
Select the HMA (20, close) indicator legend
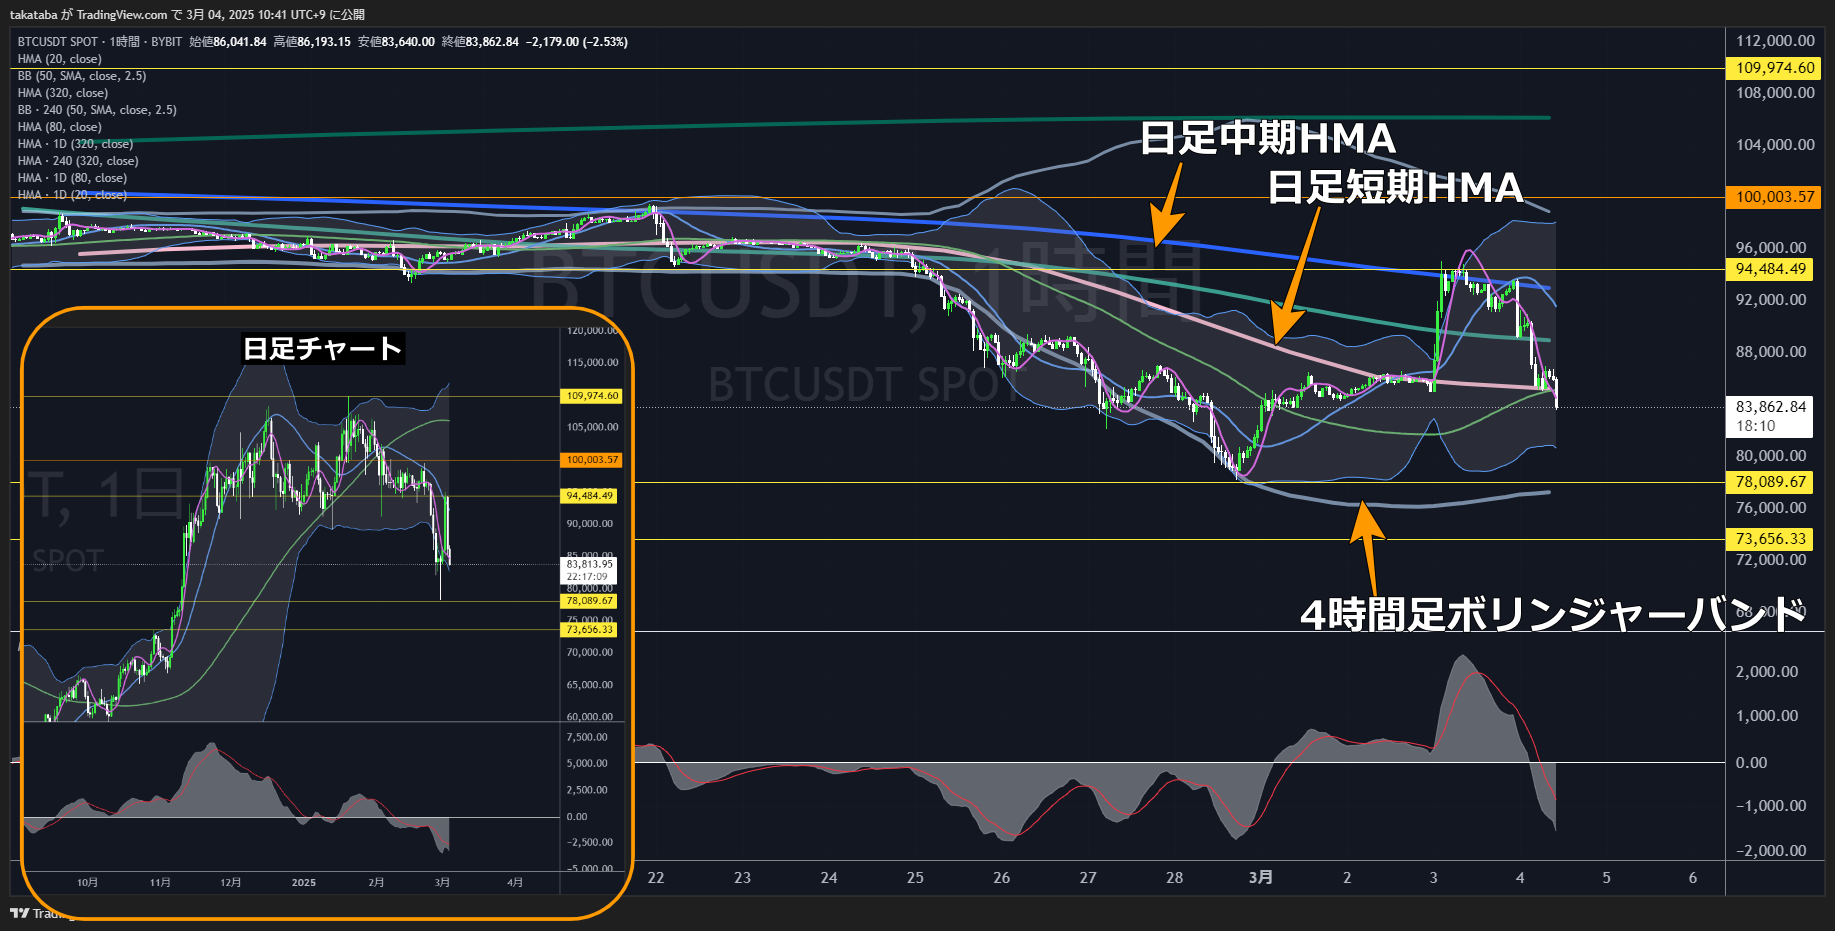(60, 59)
